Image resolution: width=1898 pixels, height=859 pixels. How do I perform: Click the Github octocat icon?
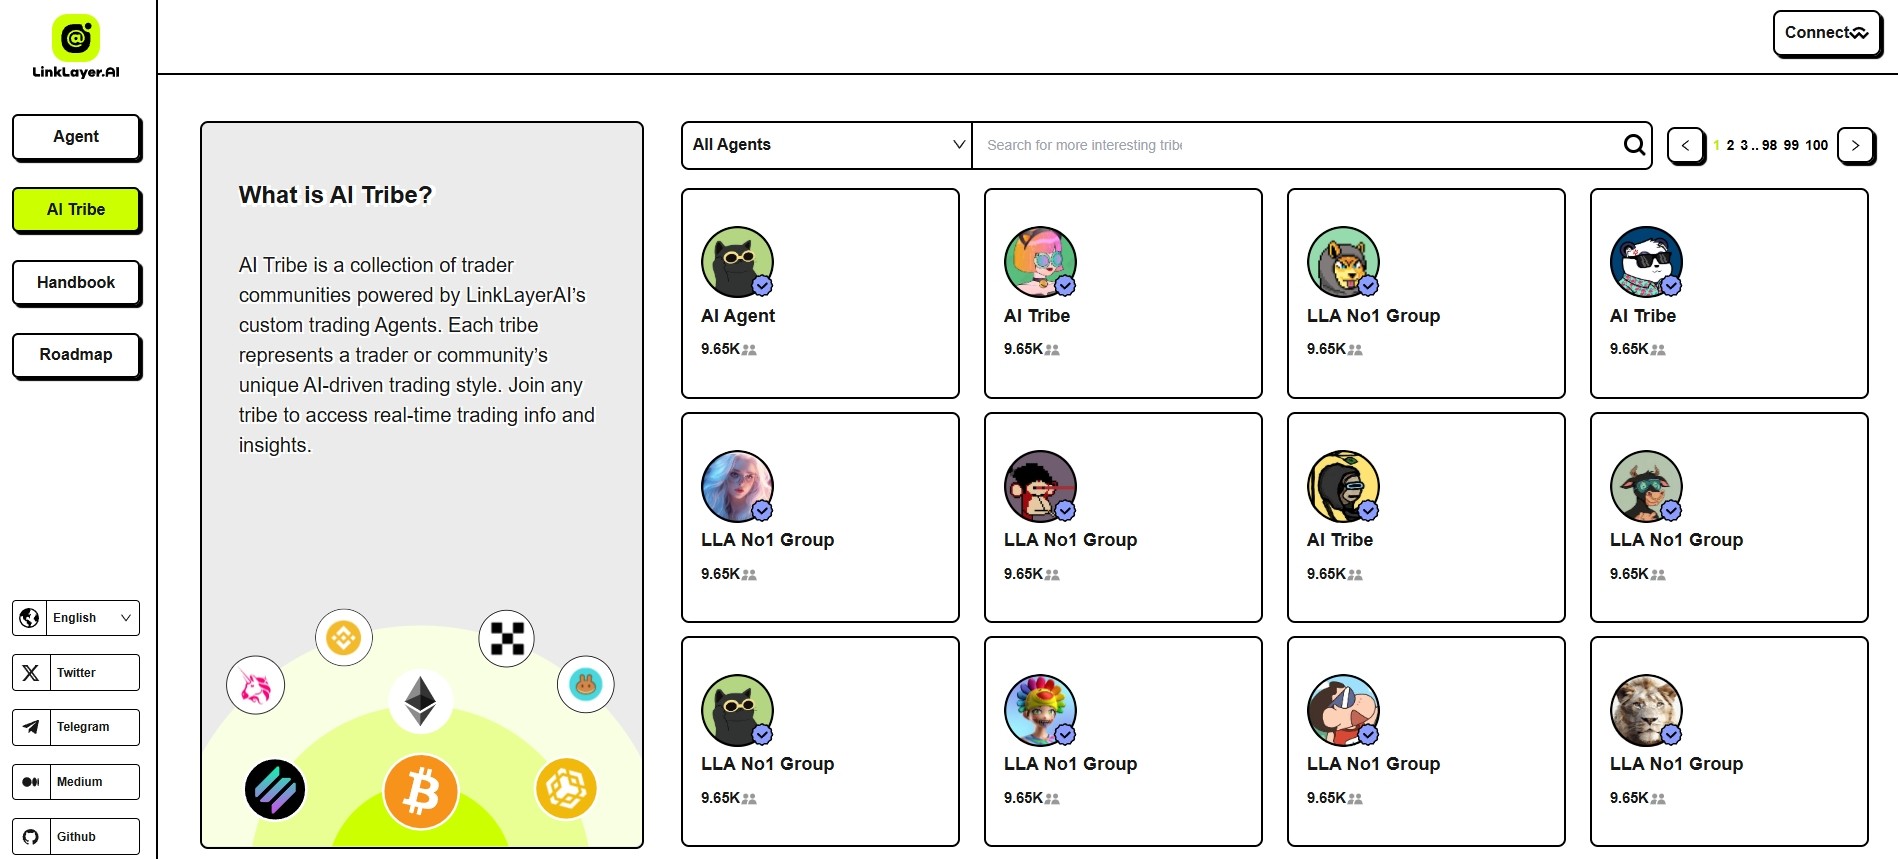pos(31,837)
